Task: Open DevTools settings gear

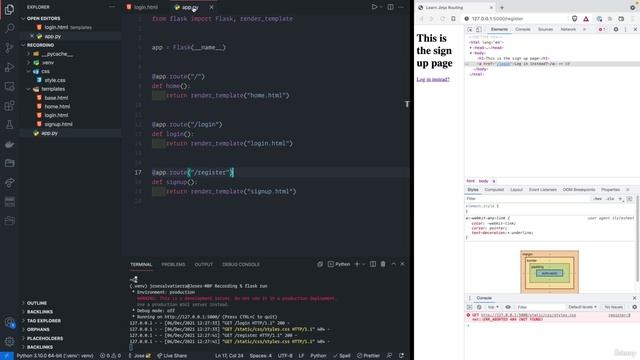Action: (616, 29)
